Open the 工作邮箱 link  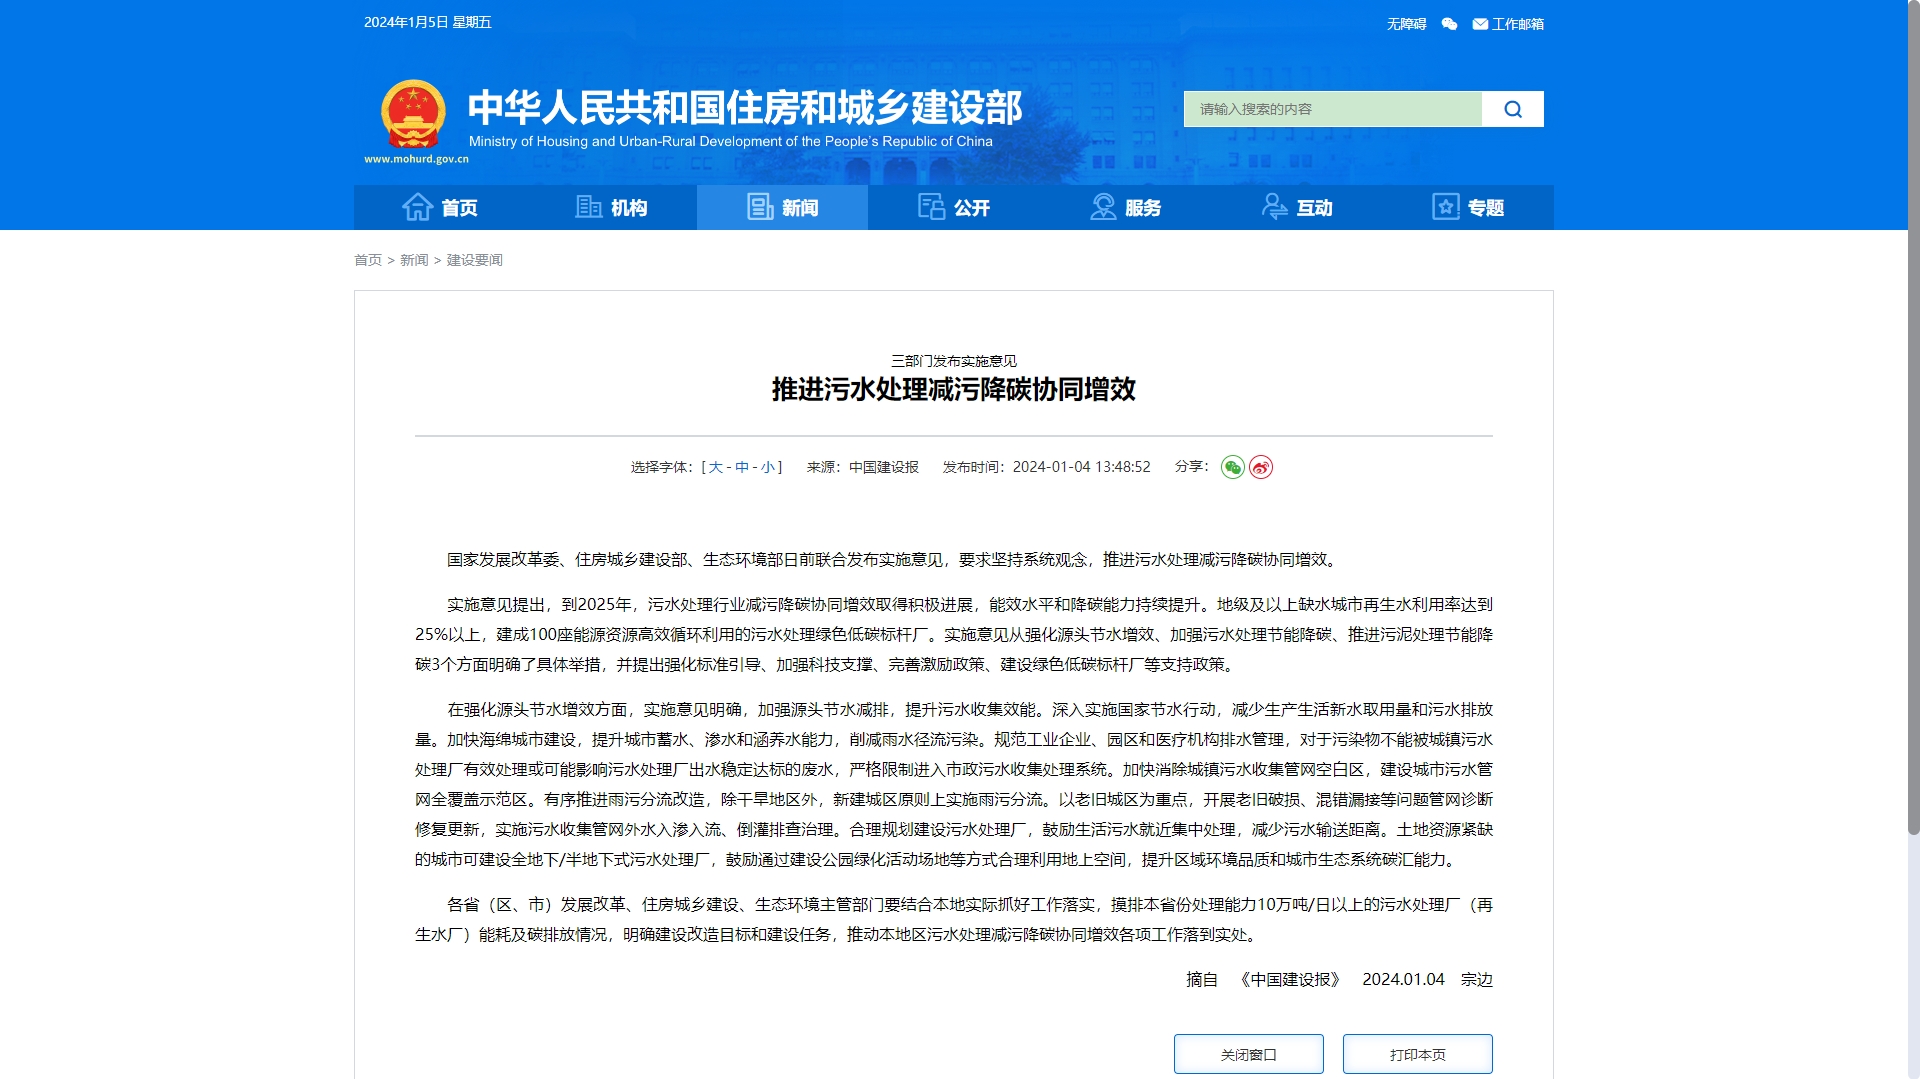point(1517,24)
